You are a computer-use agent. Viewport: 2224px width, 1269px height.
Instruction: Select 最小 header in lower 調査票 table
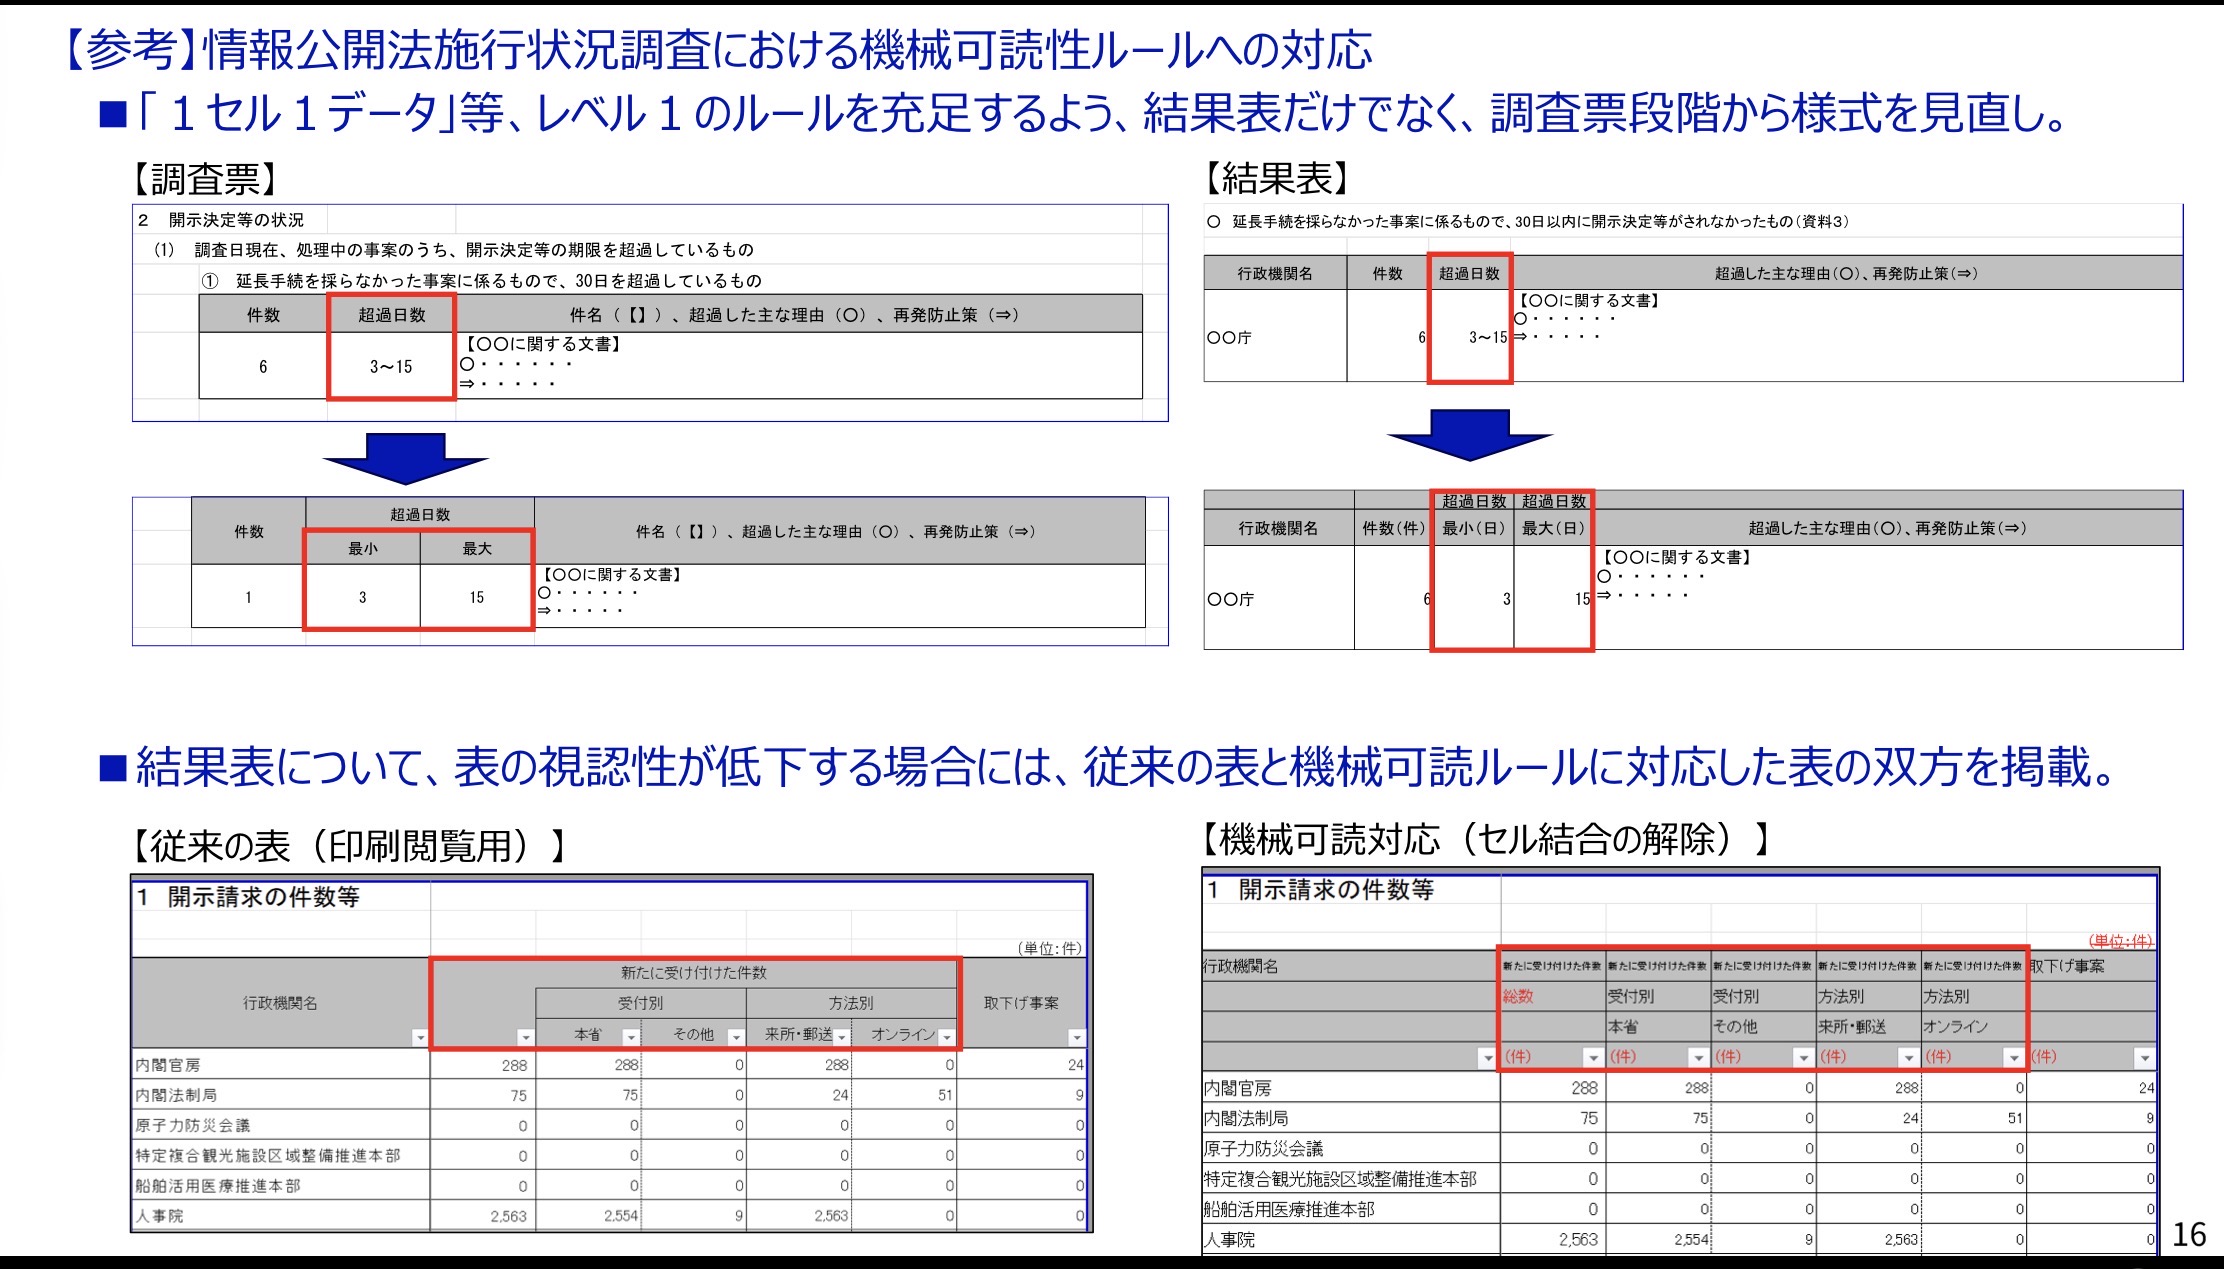tap(363, 548)
